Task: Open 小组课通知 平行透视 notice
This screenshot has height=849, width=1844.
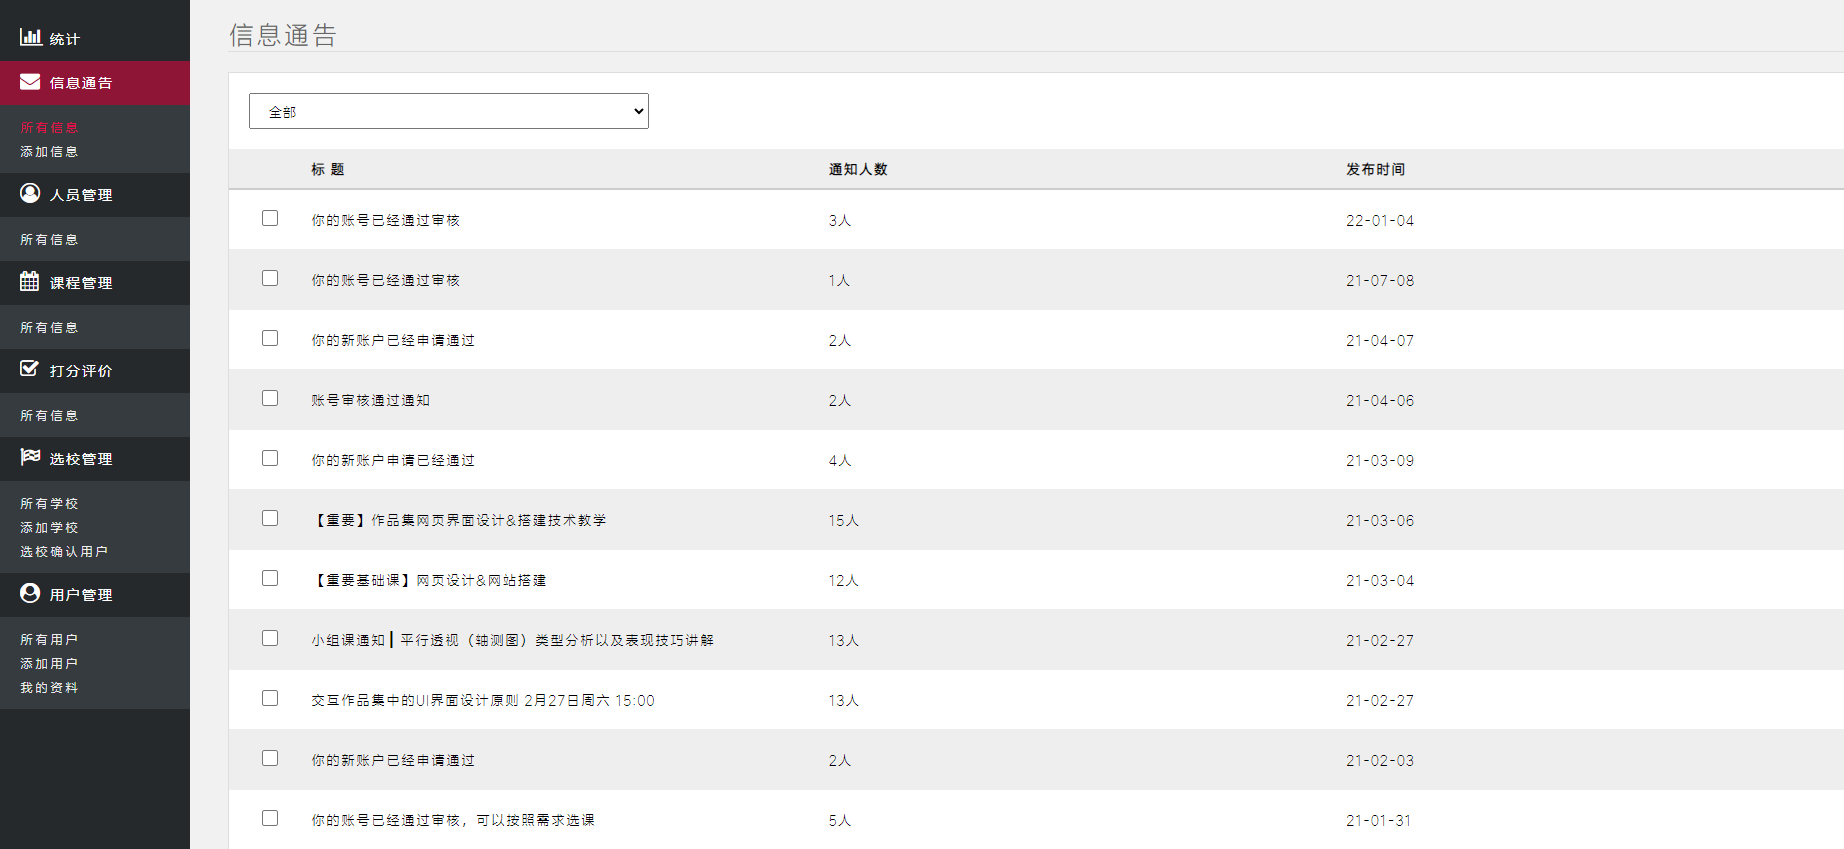Action: click(x=512, y=640)
